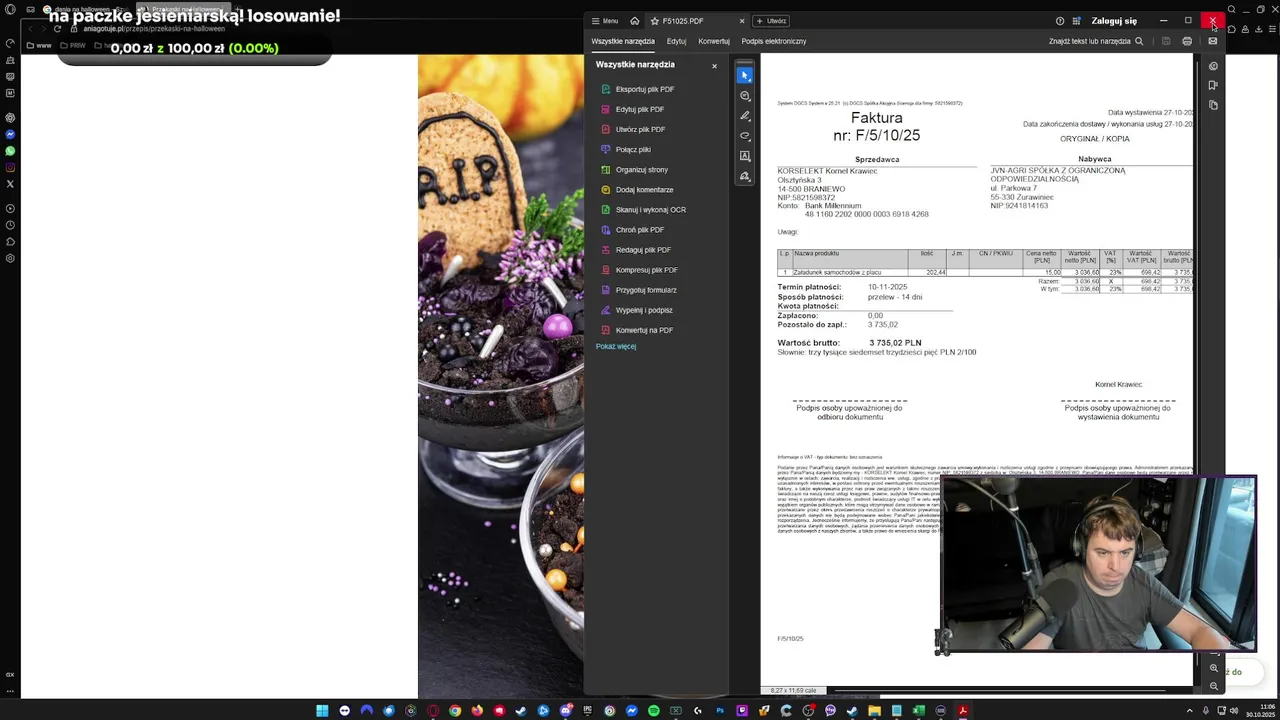
Task: Click the Wartość brutto 3 735,02 PLN text
Action: click(x=849, y=343)
